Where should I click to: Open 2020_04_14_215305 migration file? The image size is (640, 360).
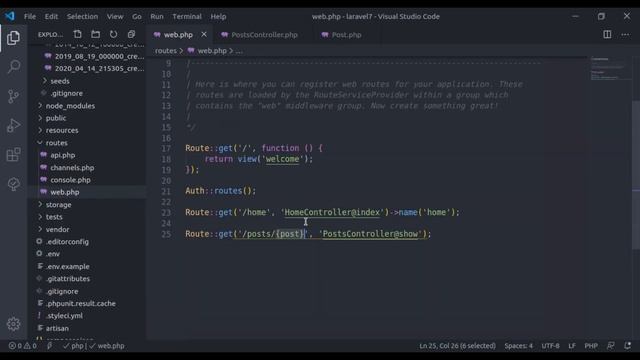coord(99,69)
